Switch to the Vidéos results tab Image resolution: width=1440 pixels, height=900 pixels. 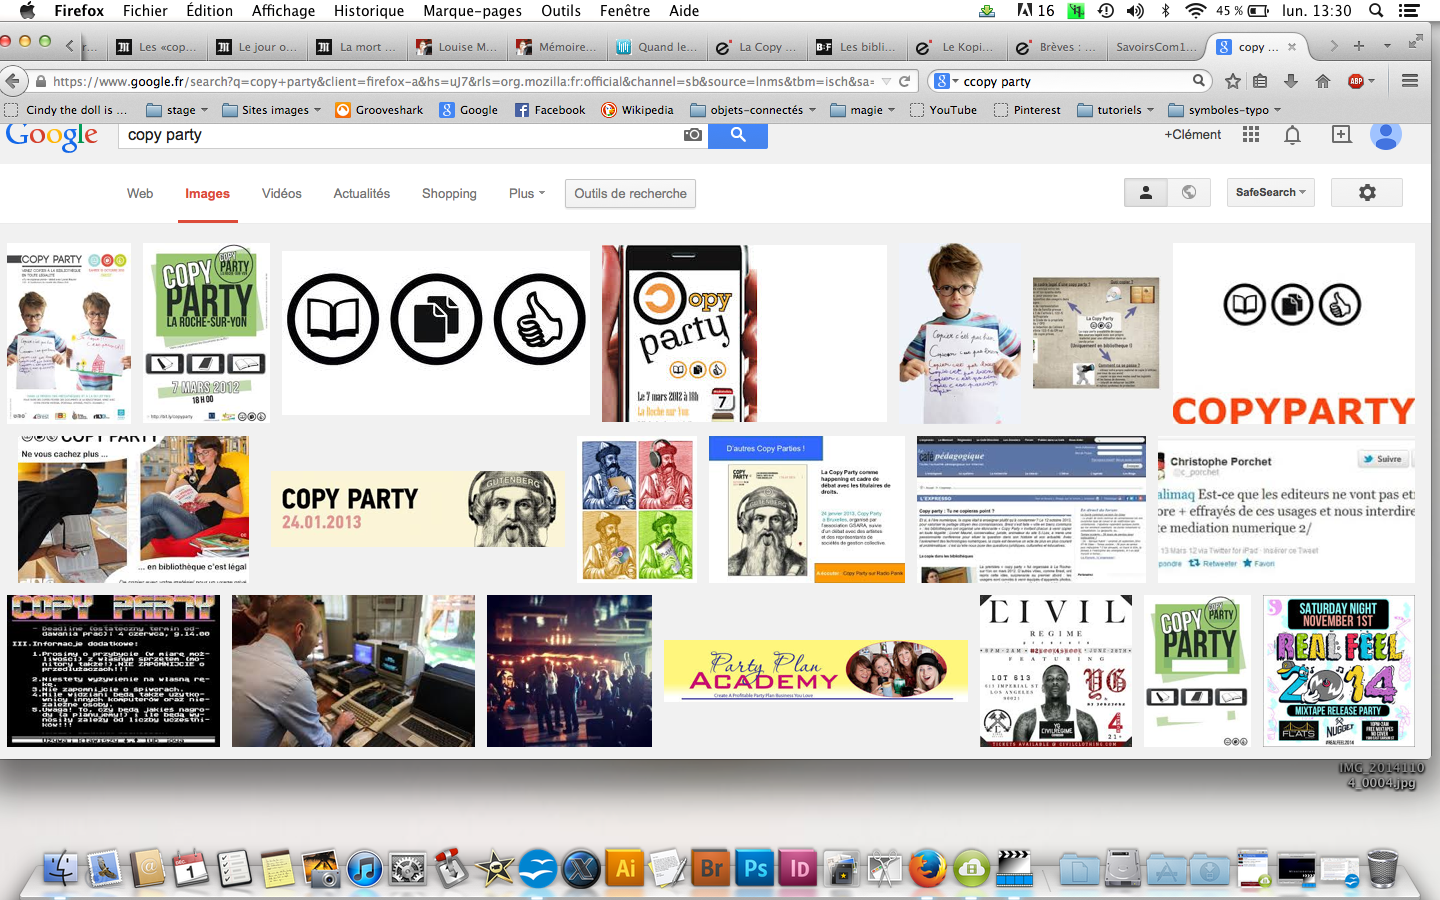coord(282,193)
